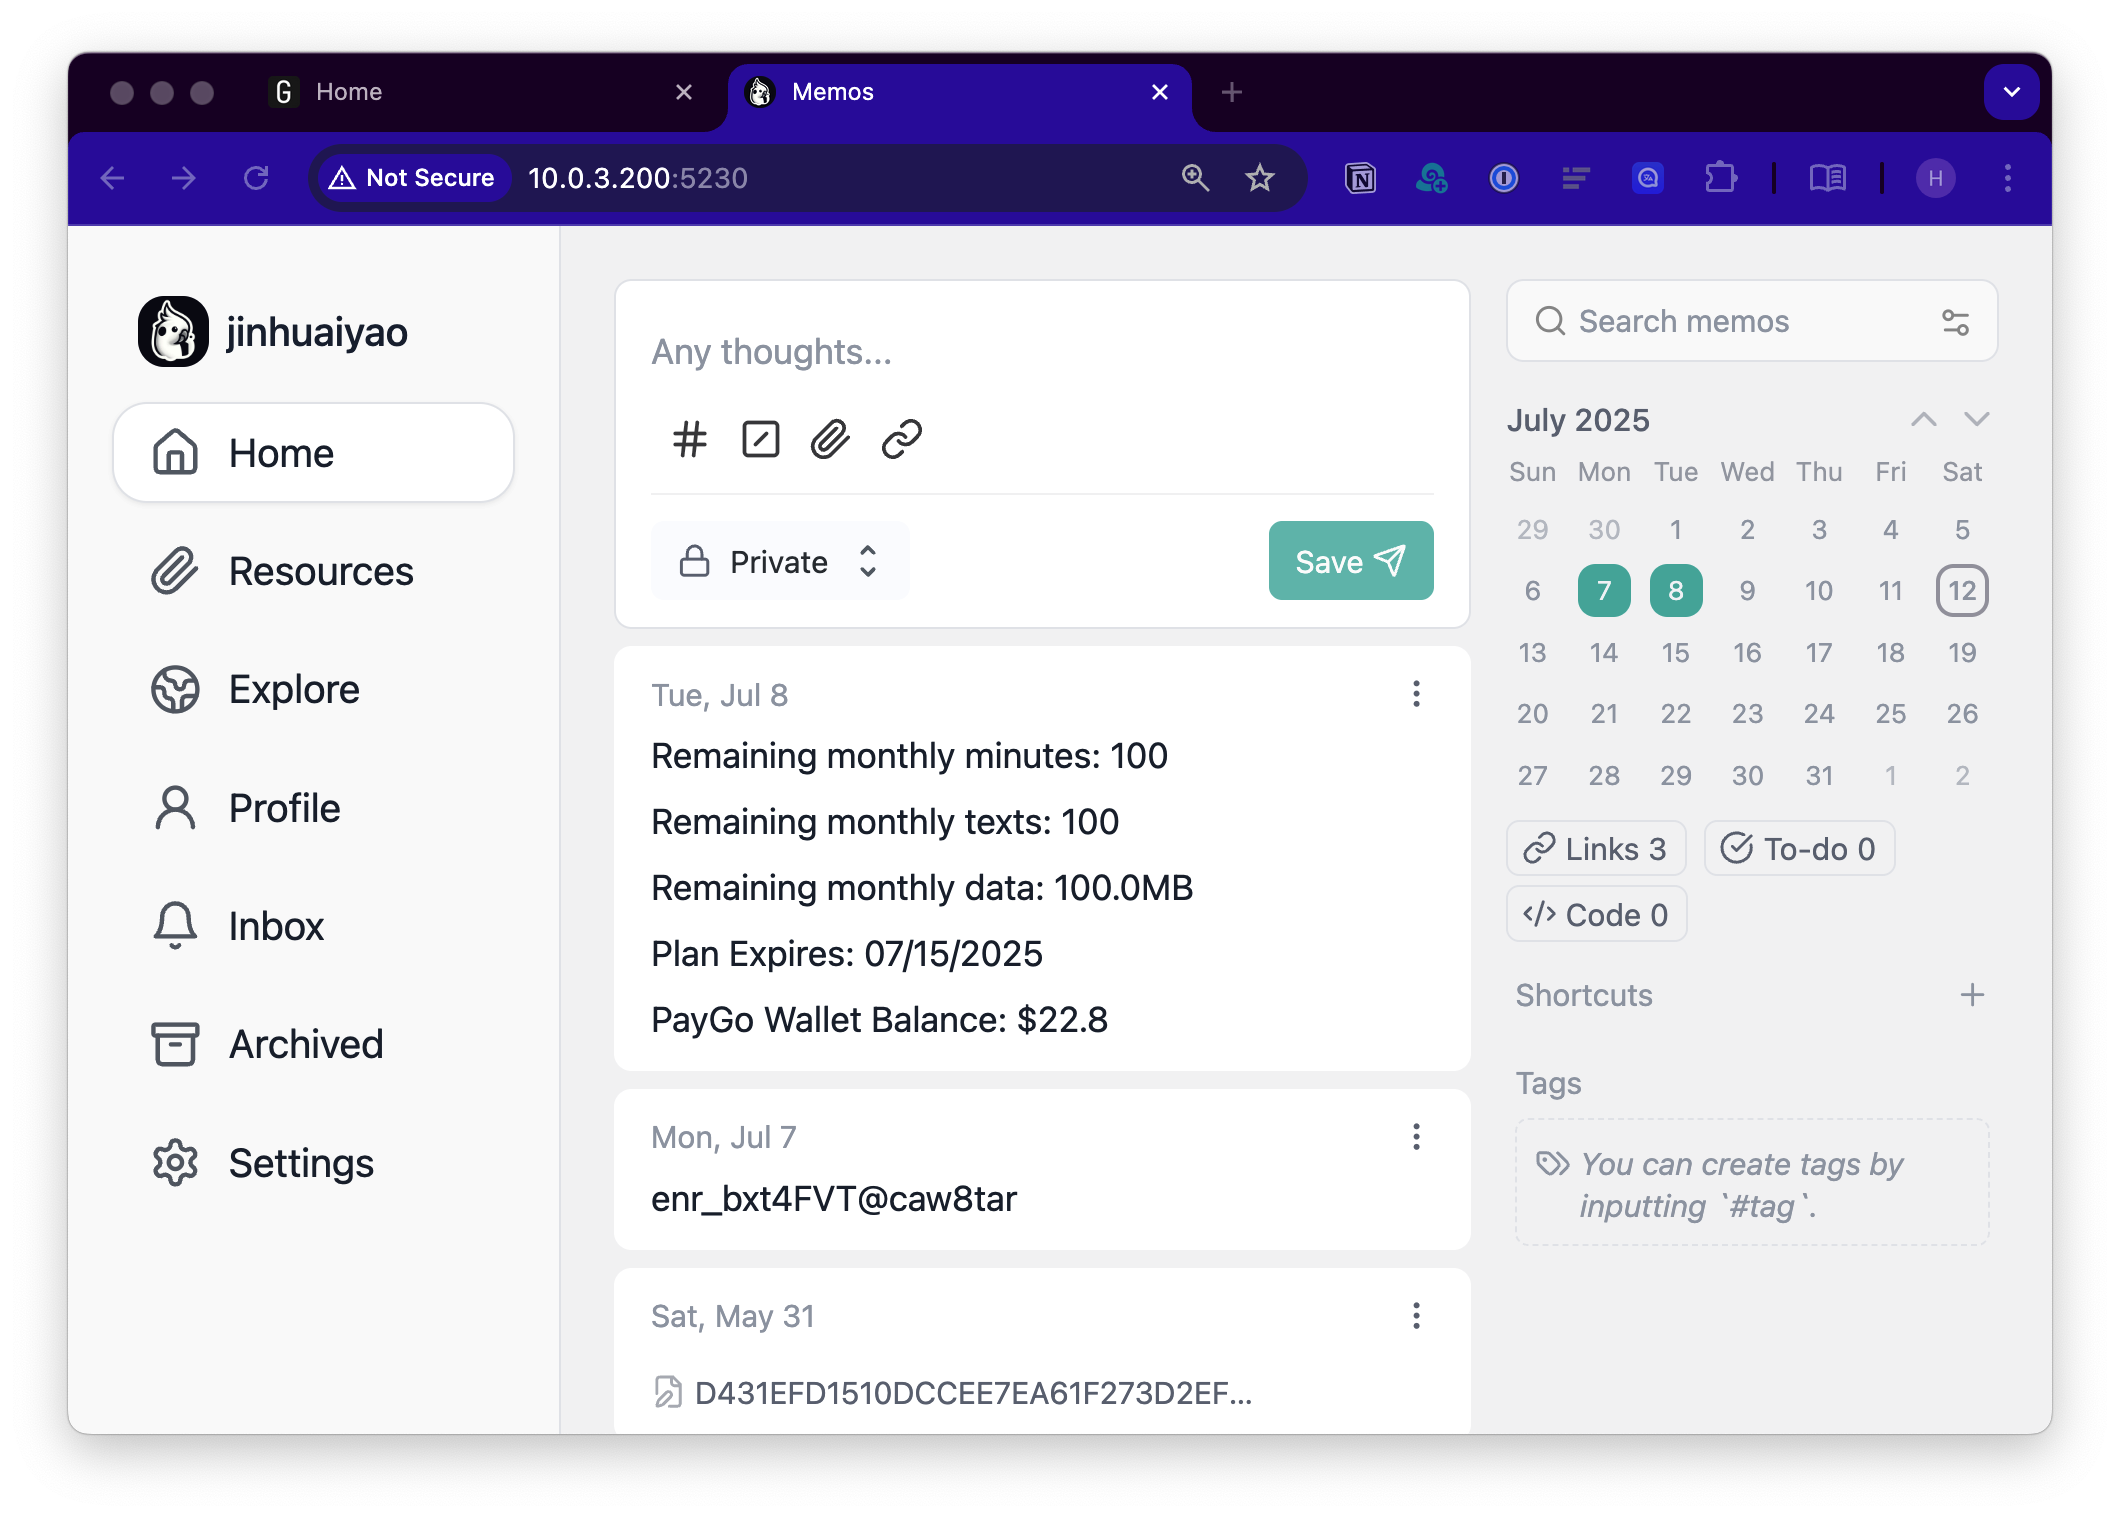This screenshot has width=2120, height=1518.
Task: Open the D431EFD1510DCCEE7EA61F273D2EF attachment
Action: 972,1393
